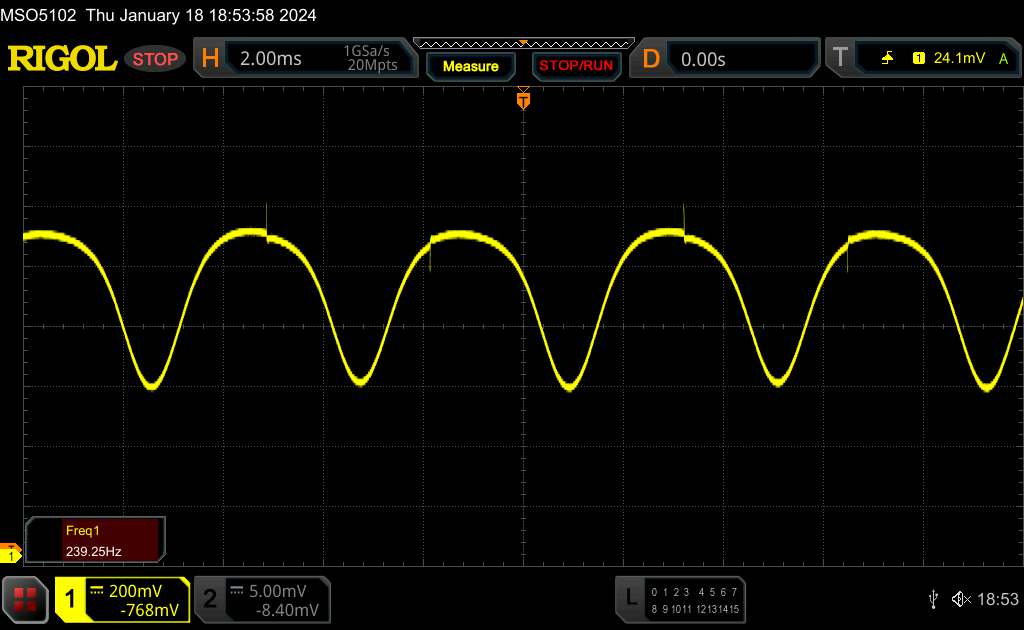The width and height of the screenshot is (1024, 630).
Task: Click the trigger mode A indicator
Action: [1003, 59]
